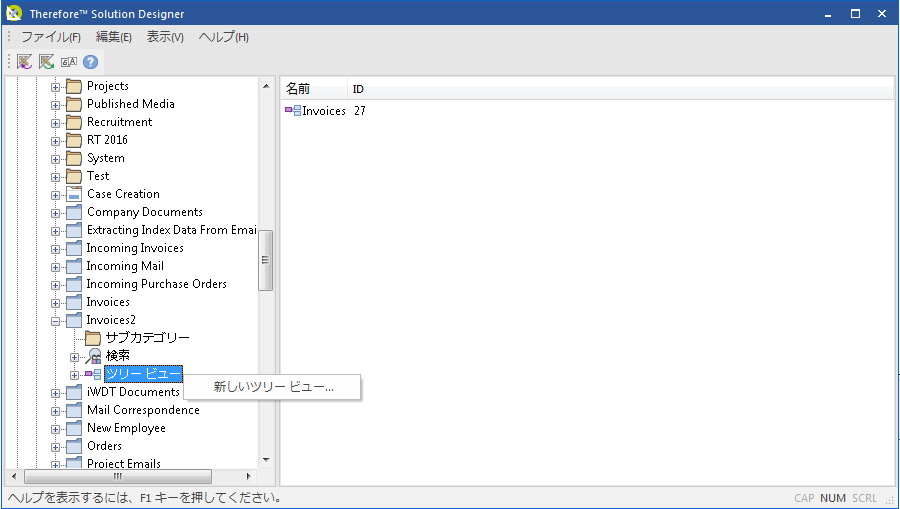Click the Published Media folder icon
The width and height of the screenshot is (900, 509).
pos(73,104)
